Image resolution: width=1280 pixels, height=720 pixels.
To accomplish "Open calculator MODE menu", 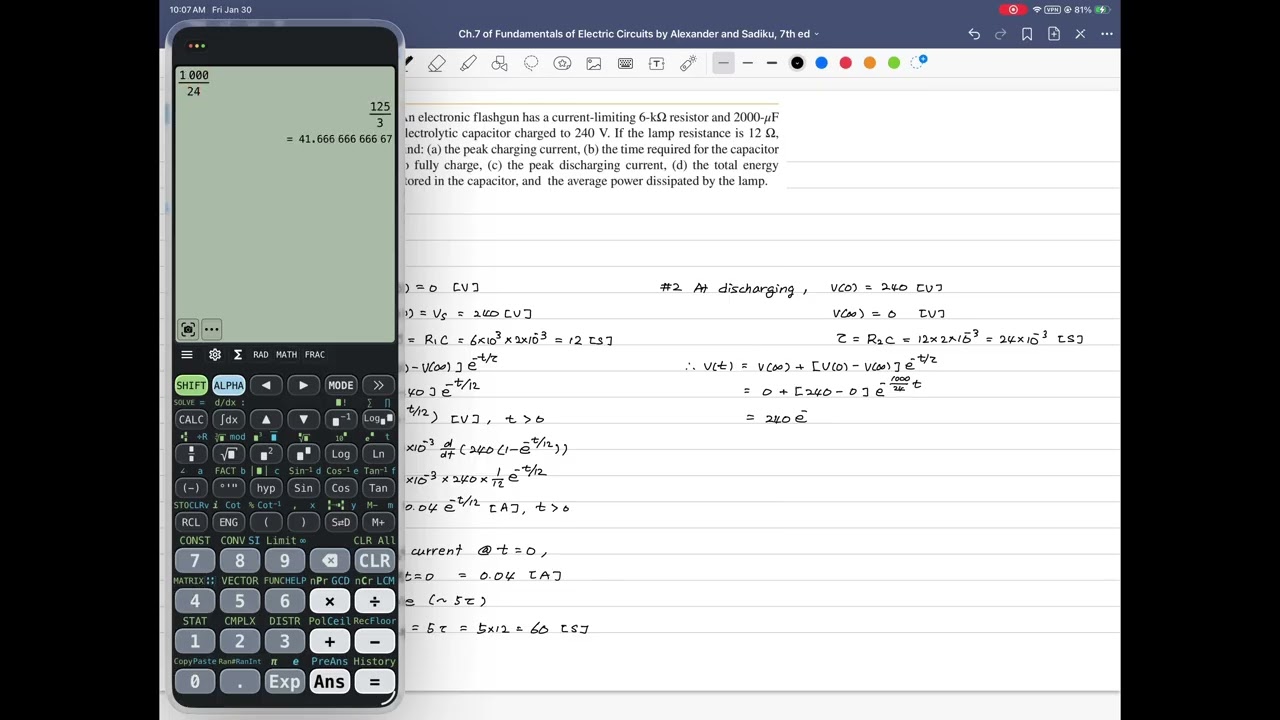I will (x=341, y=385).
